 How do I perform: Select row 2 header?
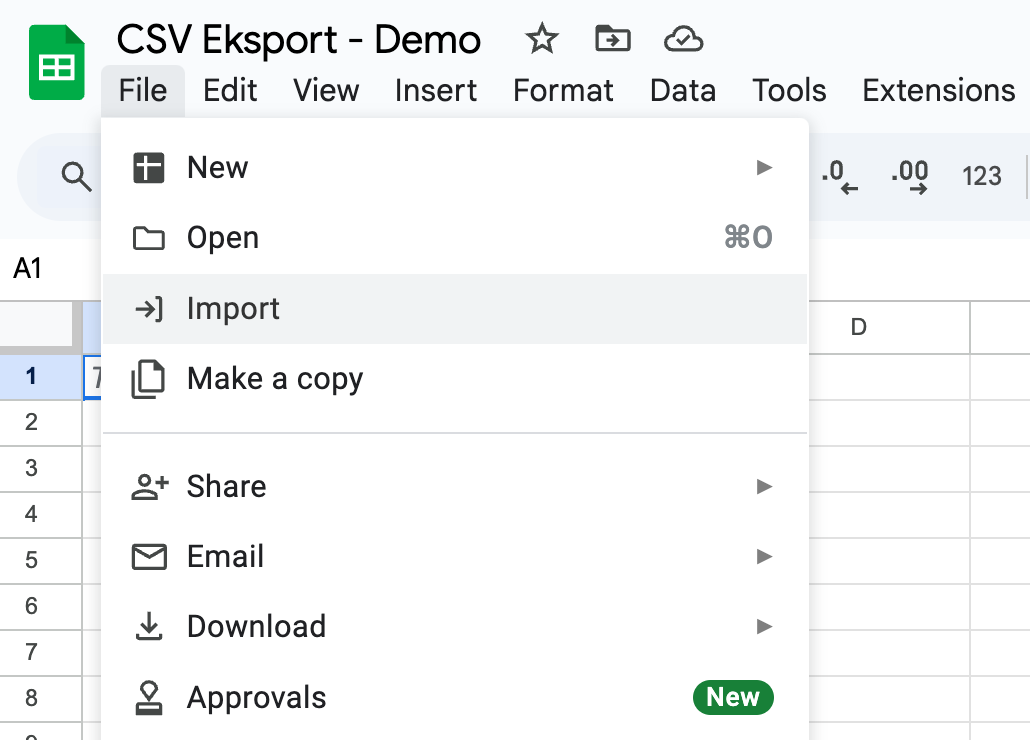click(x=41, y=422)
